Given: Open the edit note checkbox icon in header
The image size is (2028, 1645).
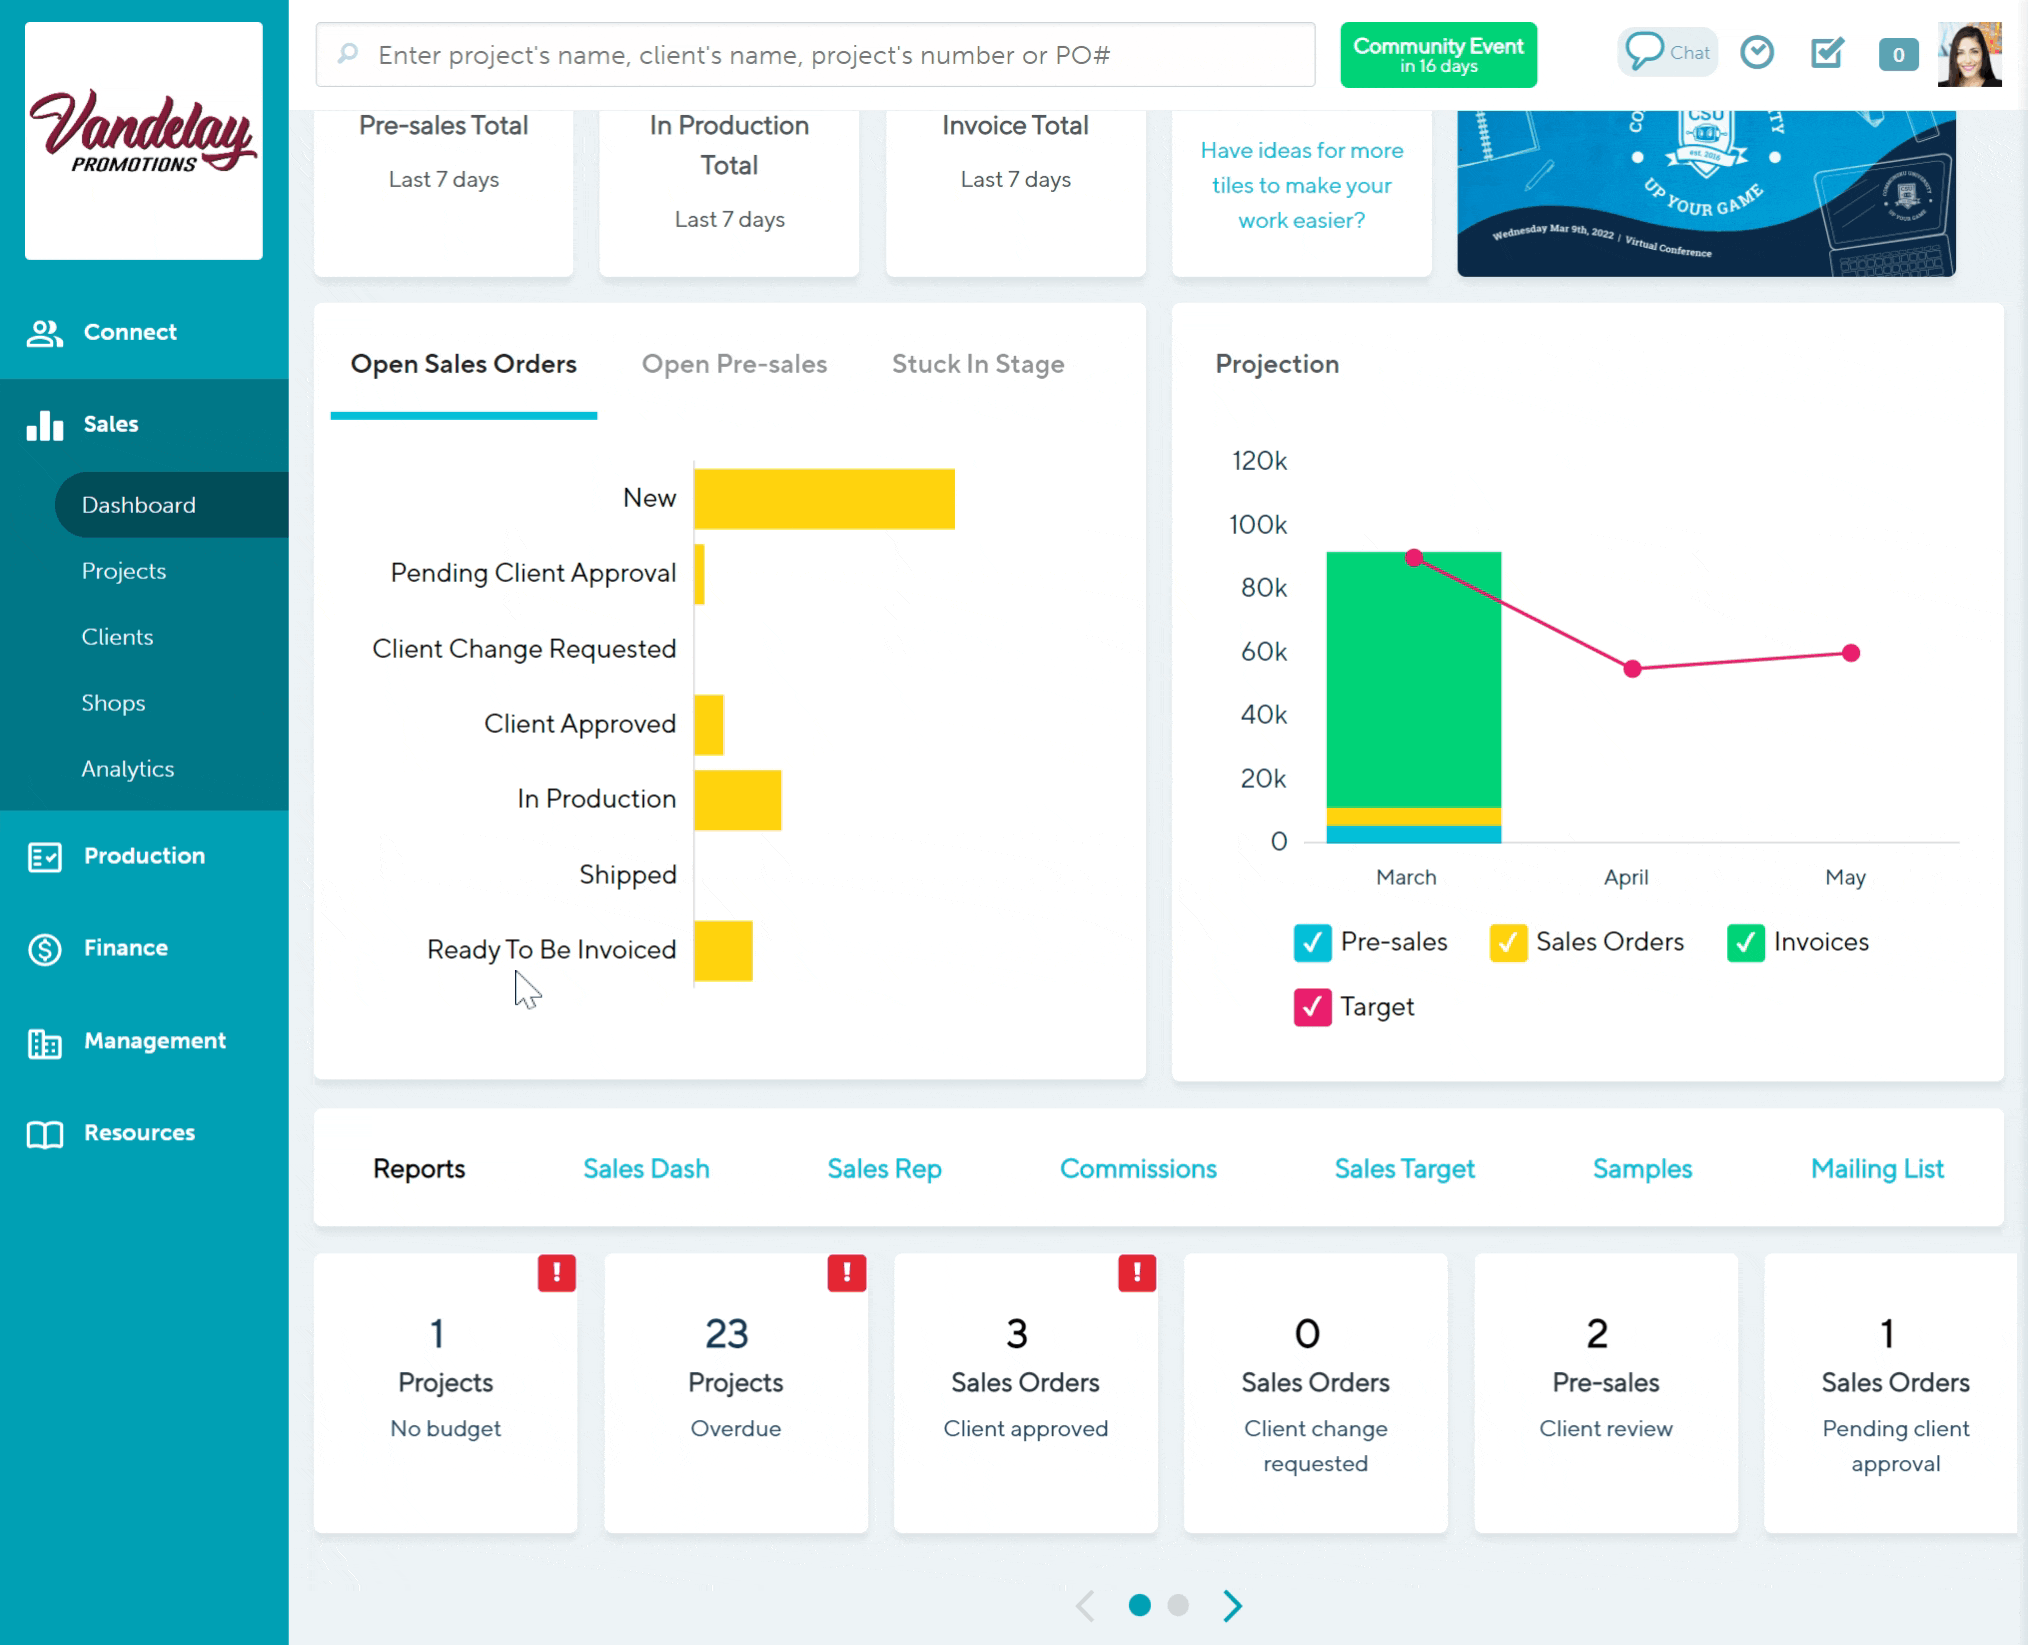Looking at the screenshot, I should [x=1828, y=52].
